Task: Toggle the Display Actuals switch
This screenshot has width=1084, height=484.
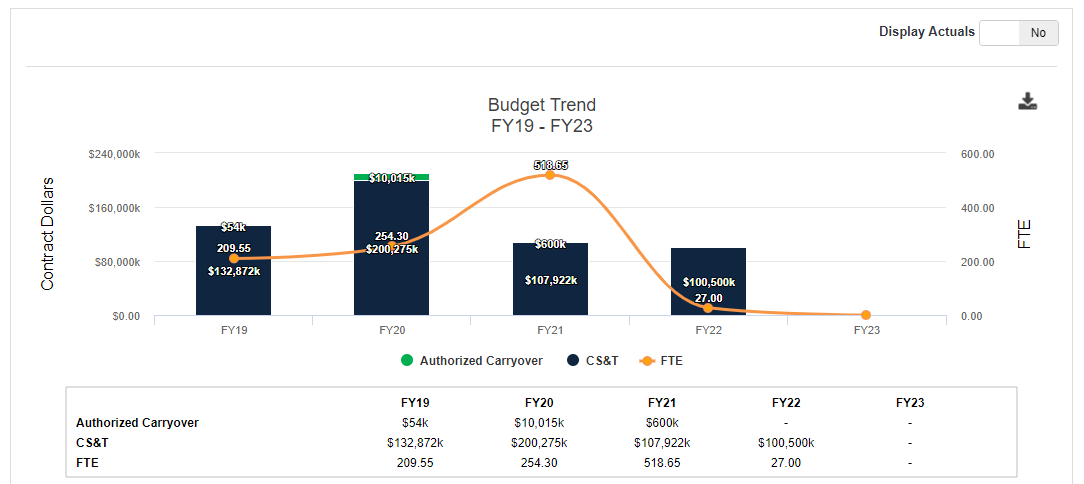Action: pyautogui.click(x=1018, y=32)
